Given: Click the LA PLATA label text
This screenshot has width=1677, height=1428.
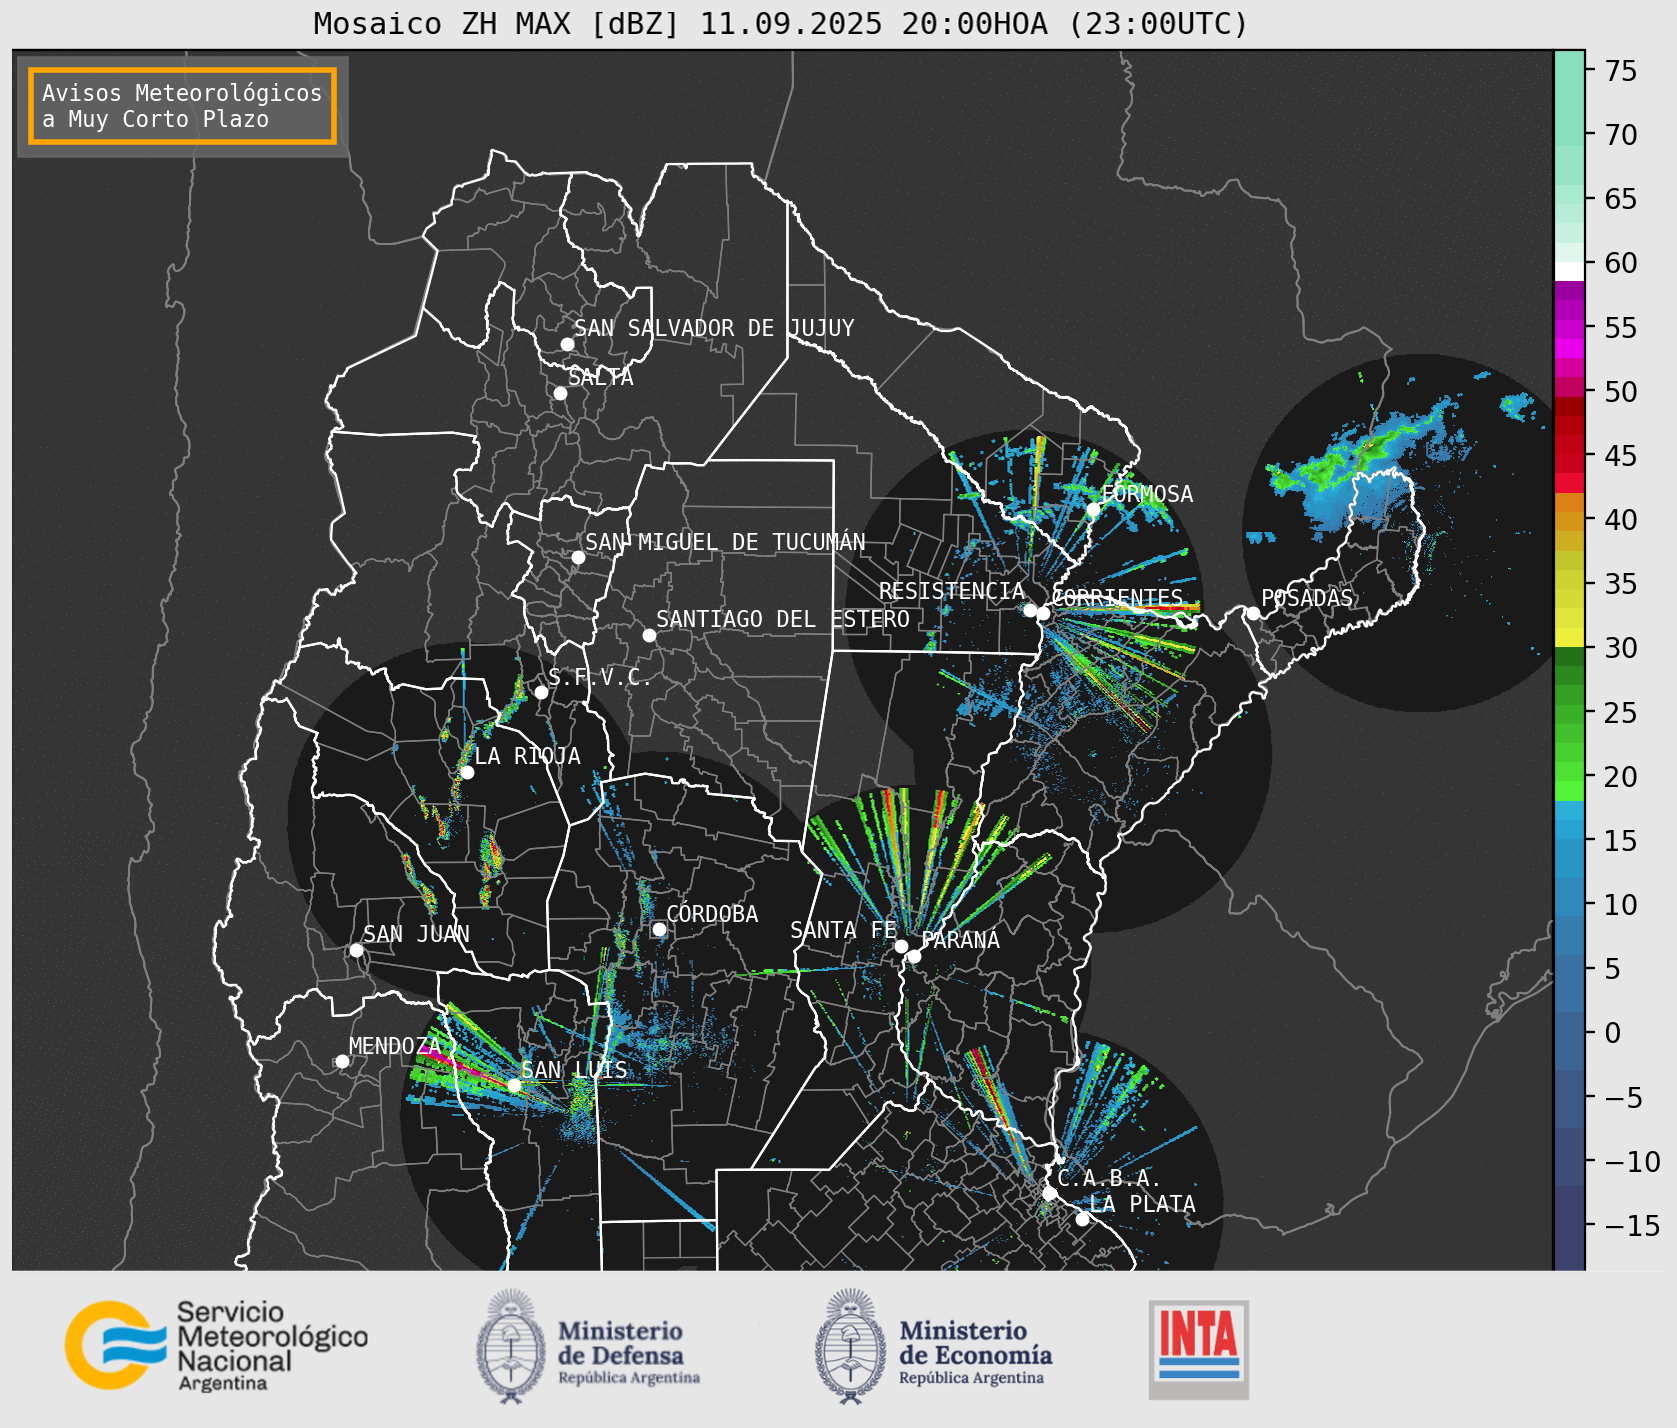Looking at the screenshot, I should tap(1143, 1204).
